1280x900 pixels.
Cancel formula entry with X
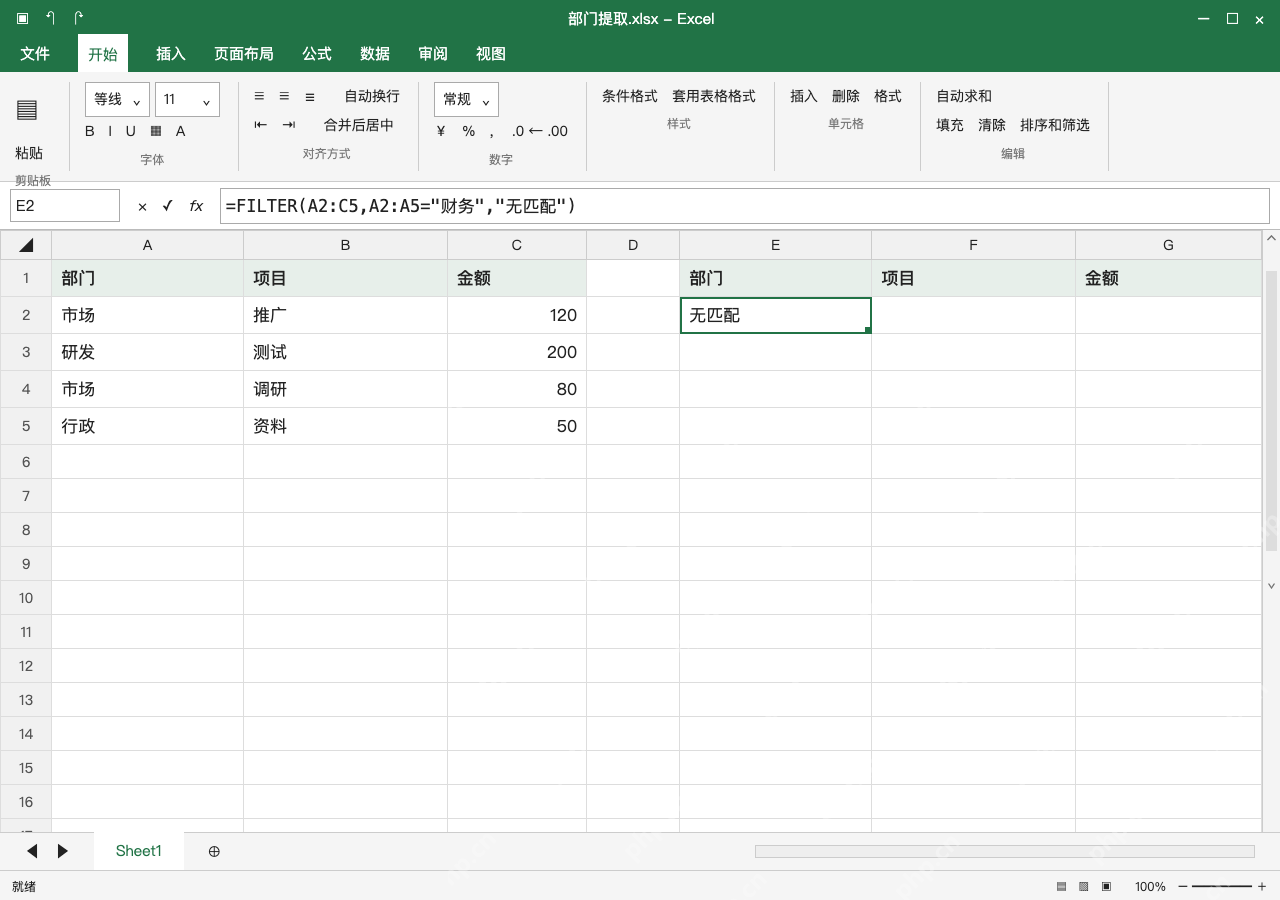142,206
